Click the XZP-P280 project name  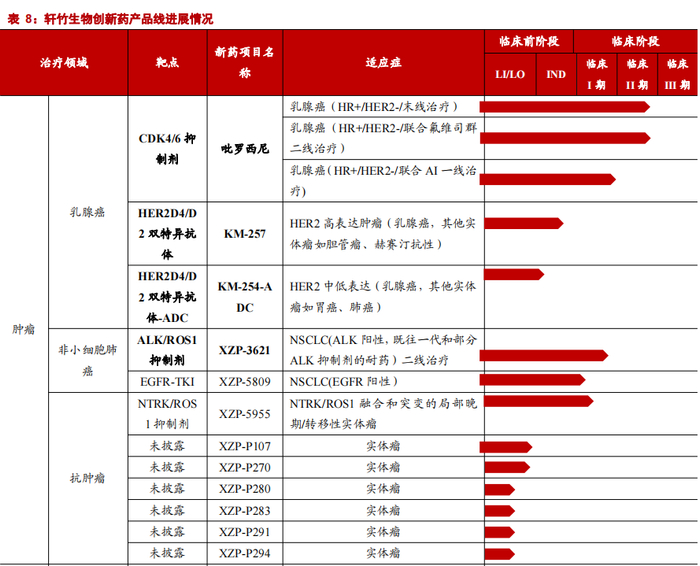245,489
